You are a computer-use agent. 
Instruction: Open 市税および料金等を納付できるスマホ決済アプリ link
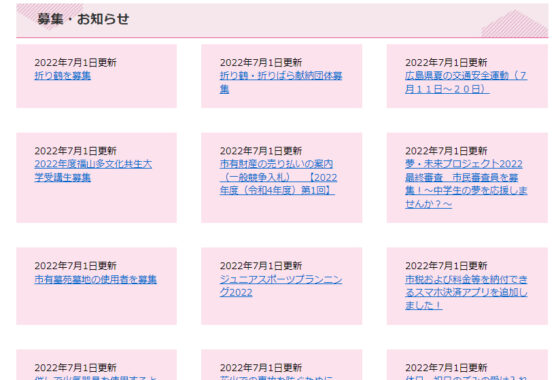[x=466, y=292]
